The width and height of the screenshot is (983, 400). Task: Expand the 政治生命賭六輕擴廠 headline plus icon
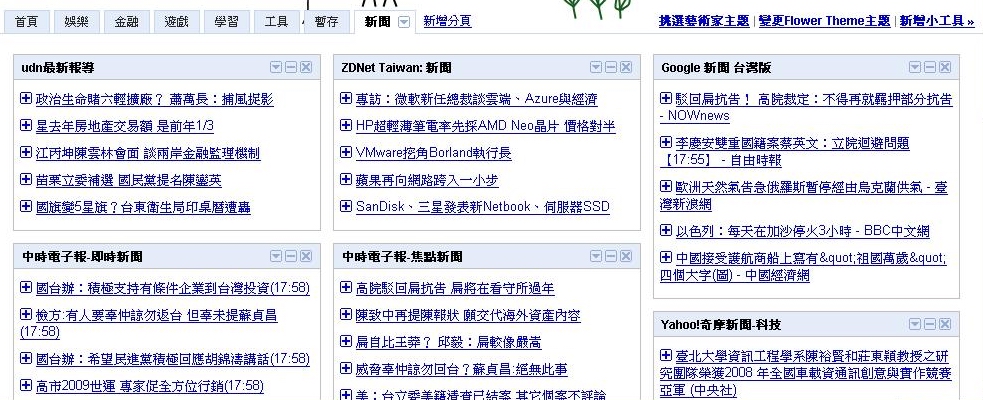click(26, 98)
